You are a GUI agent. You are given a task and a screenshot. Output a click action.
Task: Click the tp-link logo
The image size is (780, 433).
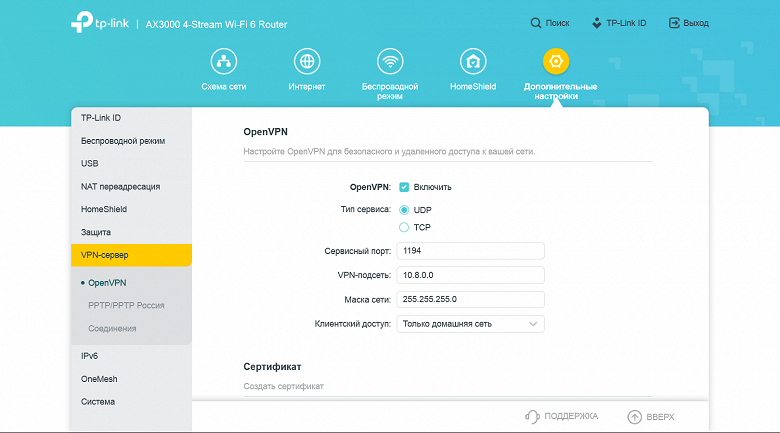point(99,22)
